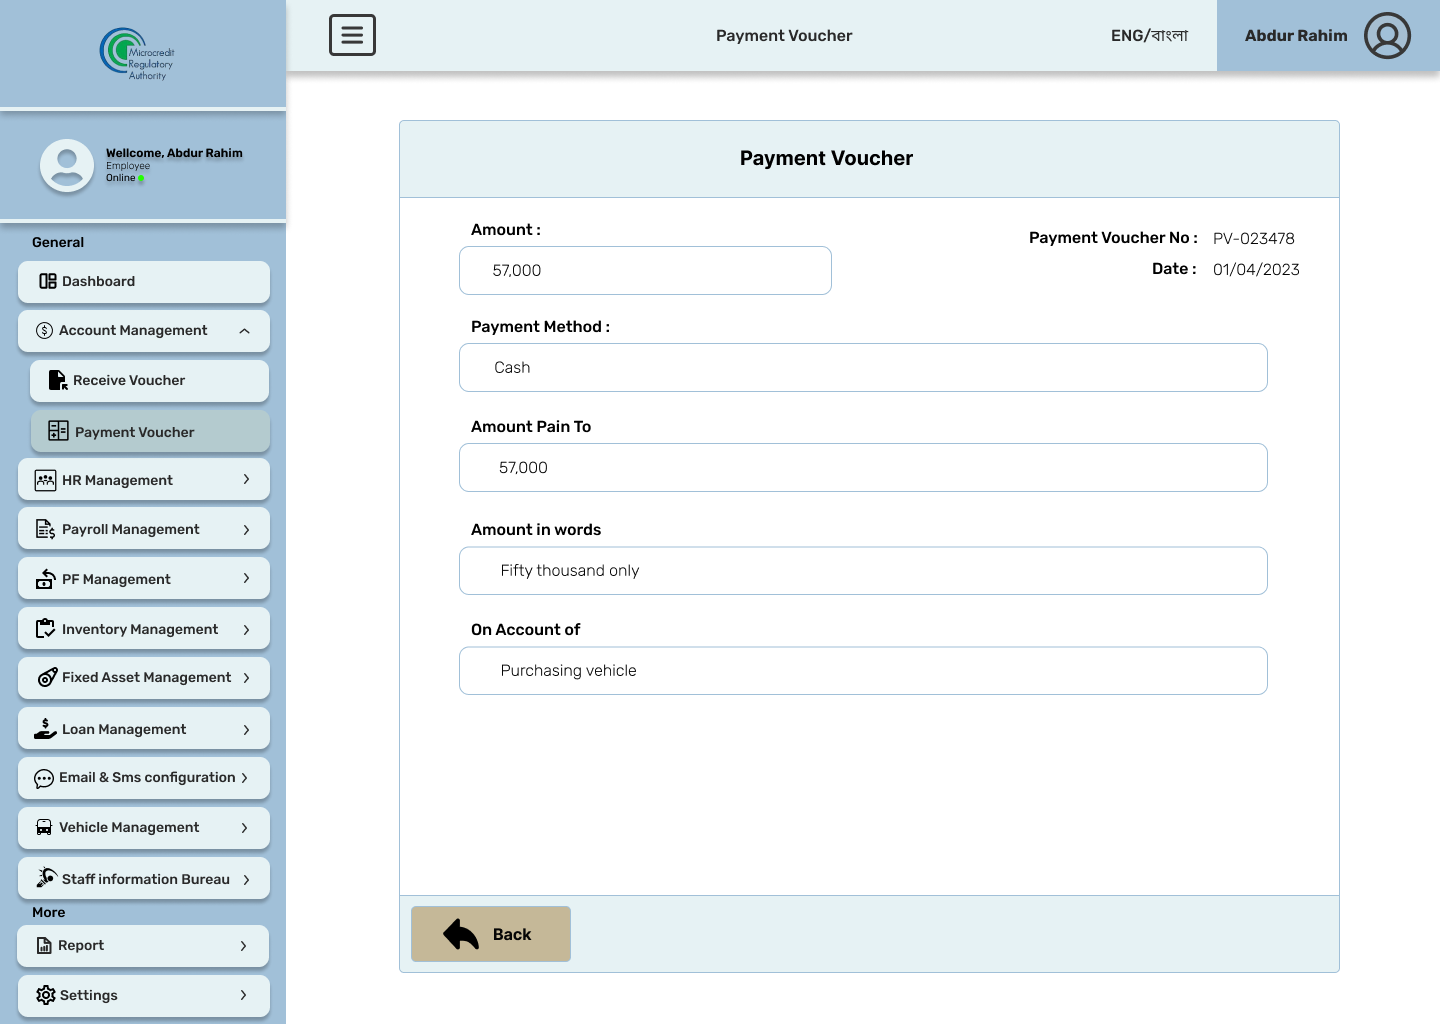Click Staff information Bureau icon
1440x1024 pixels.
pyautogui.click(x=46, y=878)
